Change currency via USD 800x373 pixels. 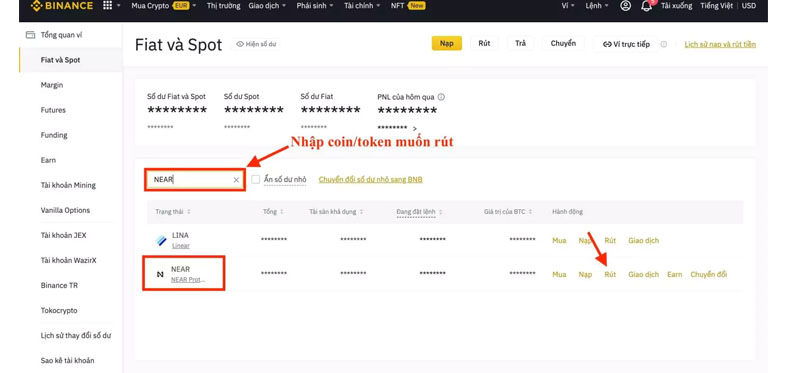click(749, 6)
